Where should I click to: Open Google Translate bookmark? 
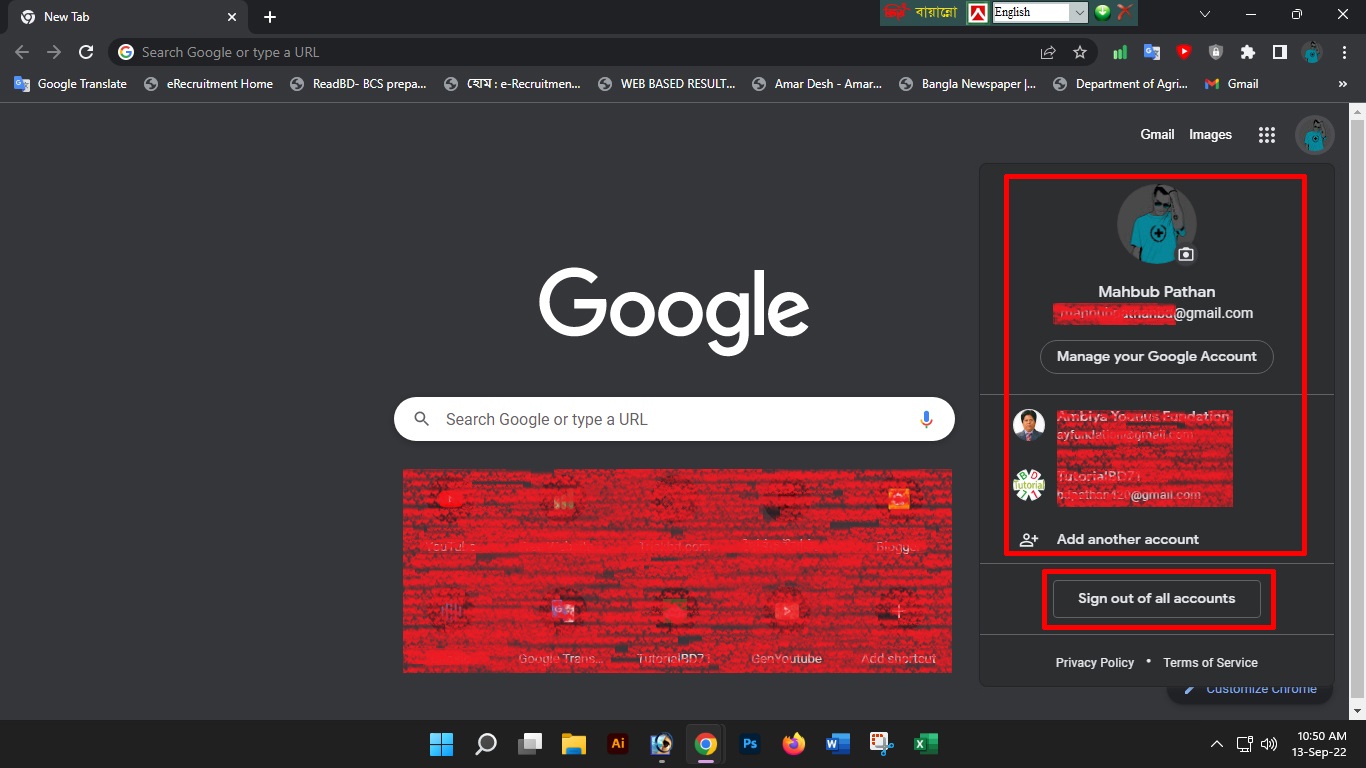pyautogui.click(x=70, y=84)
